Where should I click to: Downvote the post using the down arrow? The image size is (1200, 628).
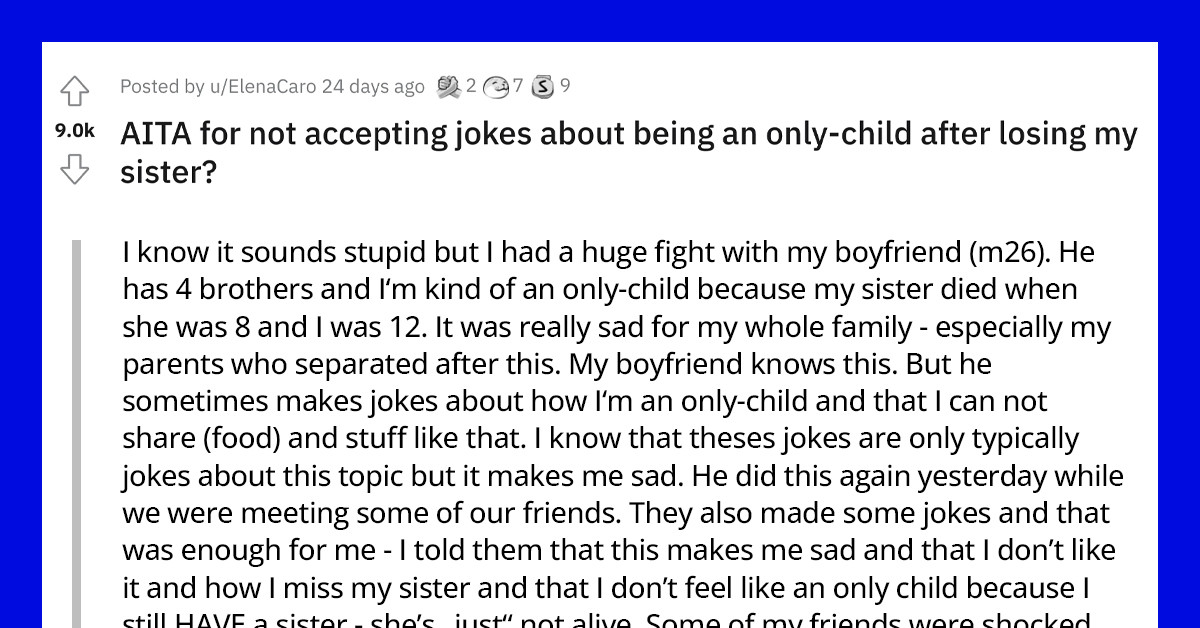[x=75, y=166]
